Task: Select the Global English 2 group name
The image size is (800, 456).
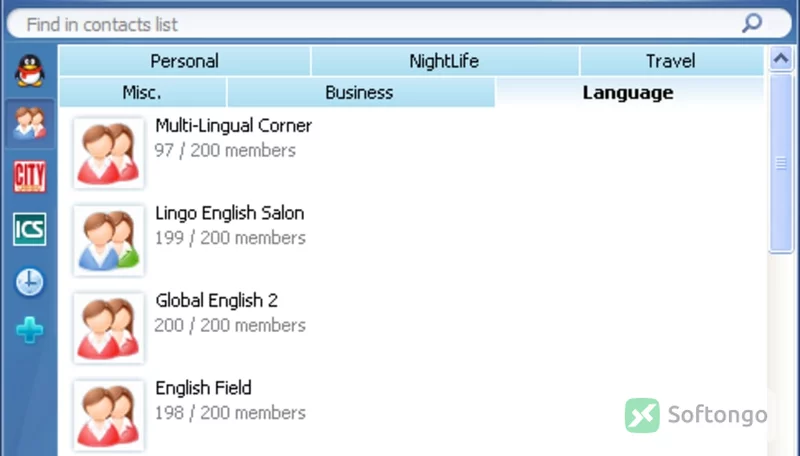Action: (216, 300)
